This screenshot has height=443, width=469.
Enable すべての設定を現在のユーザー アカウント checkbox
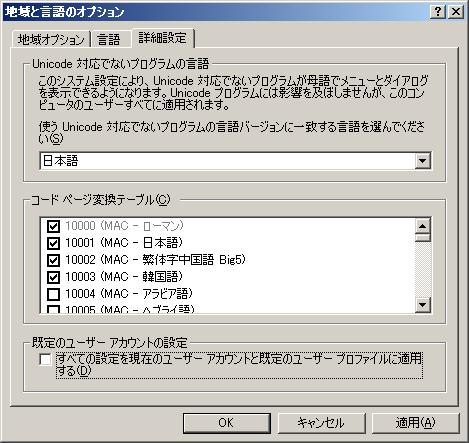point(45,359)
